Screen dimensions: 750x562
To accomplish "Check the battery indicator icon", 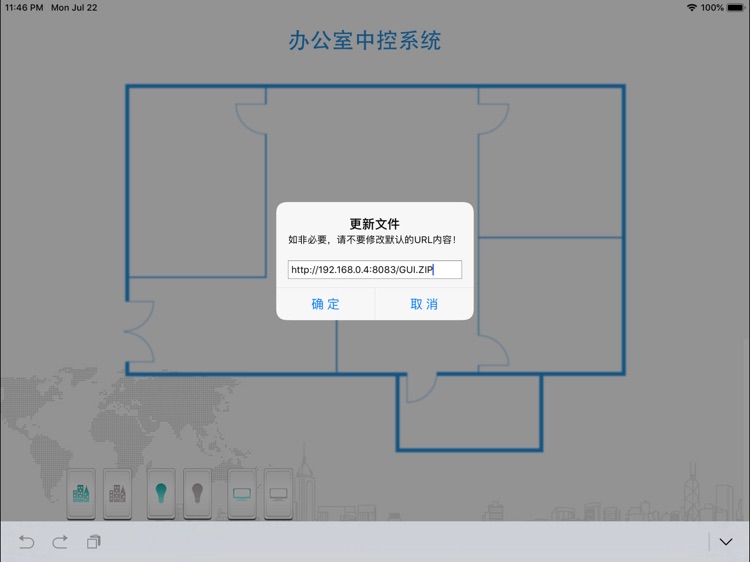I will pos(736,8).
